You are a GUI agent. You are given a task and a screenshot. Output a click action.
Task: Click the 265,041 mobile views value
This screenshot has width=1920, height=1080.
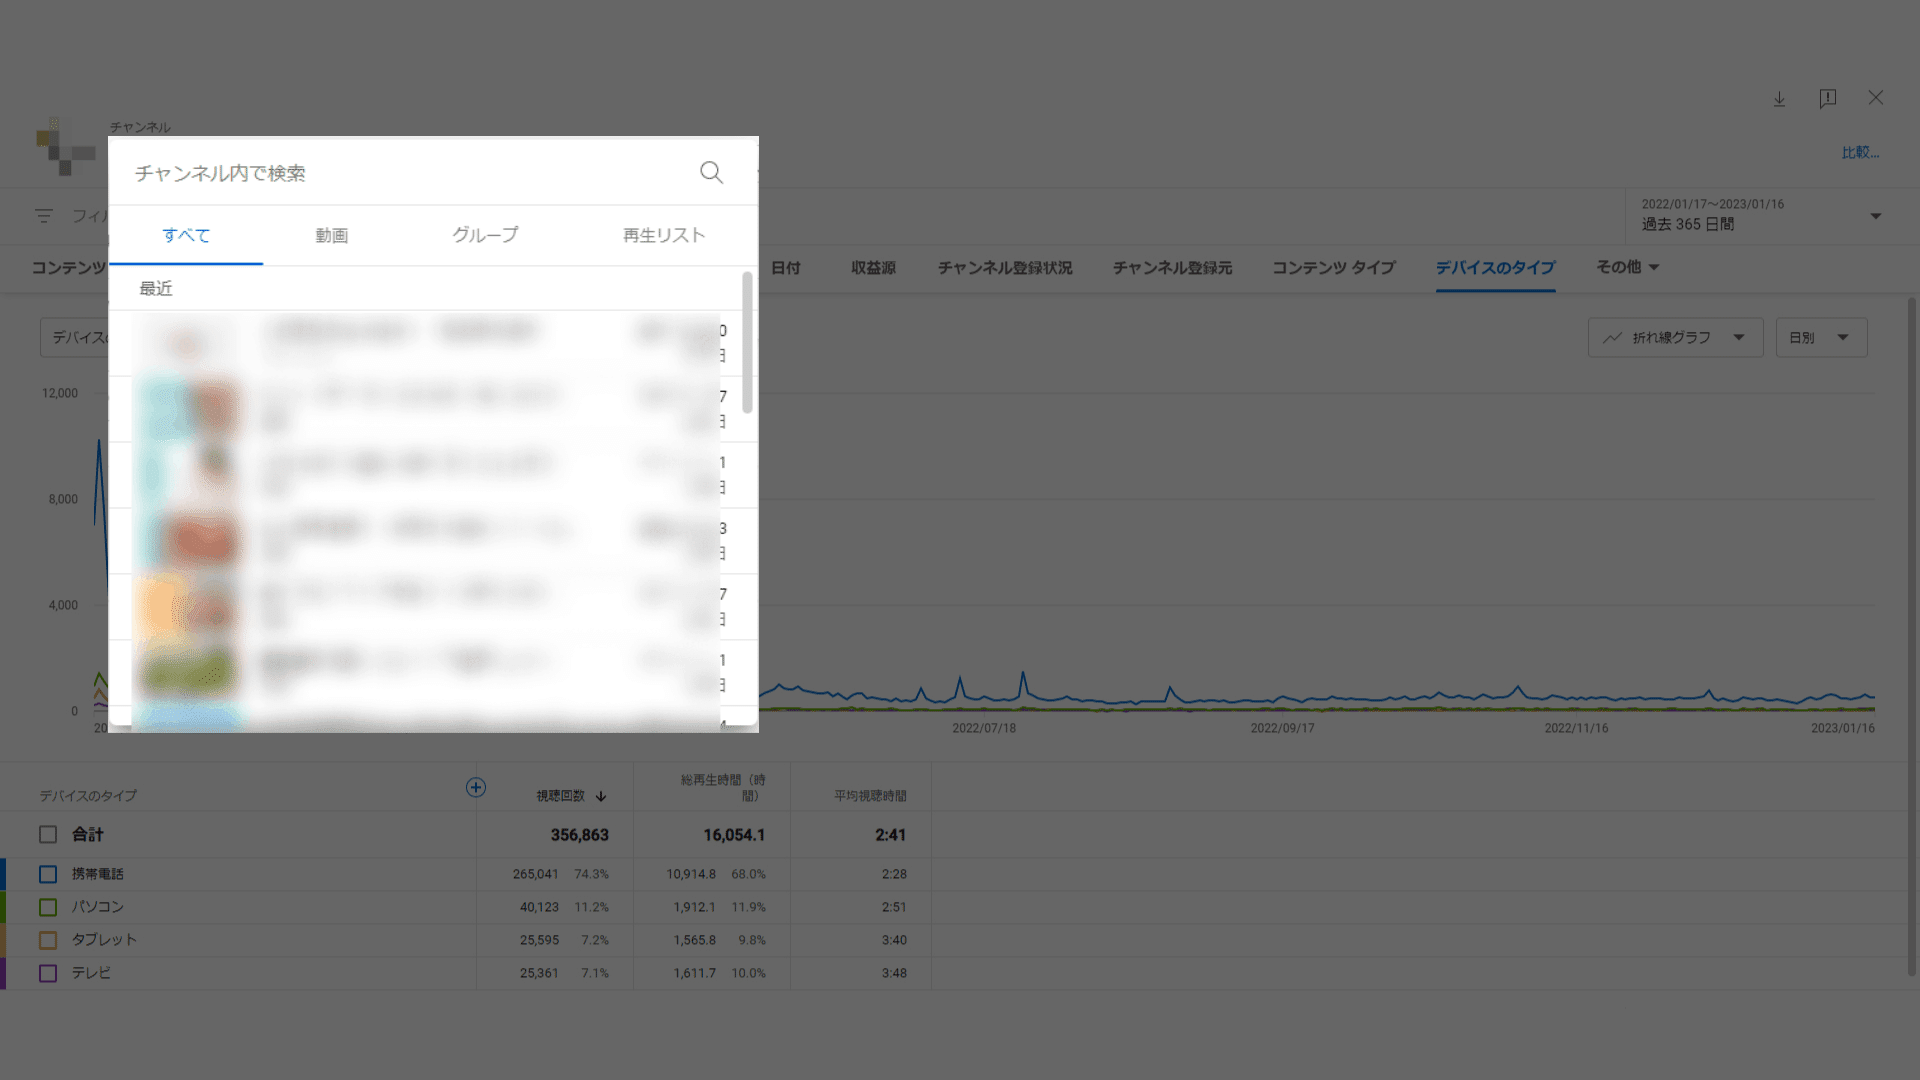tap(535, 874)
